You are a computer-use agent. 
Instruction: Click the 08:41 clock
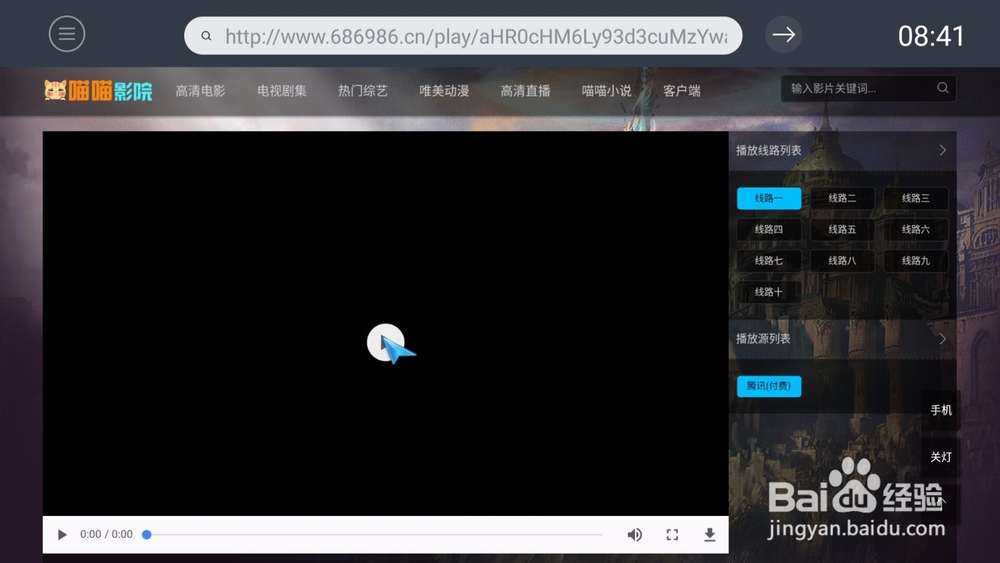pyautogui.click(x=930, y=36)
